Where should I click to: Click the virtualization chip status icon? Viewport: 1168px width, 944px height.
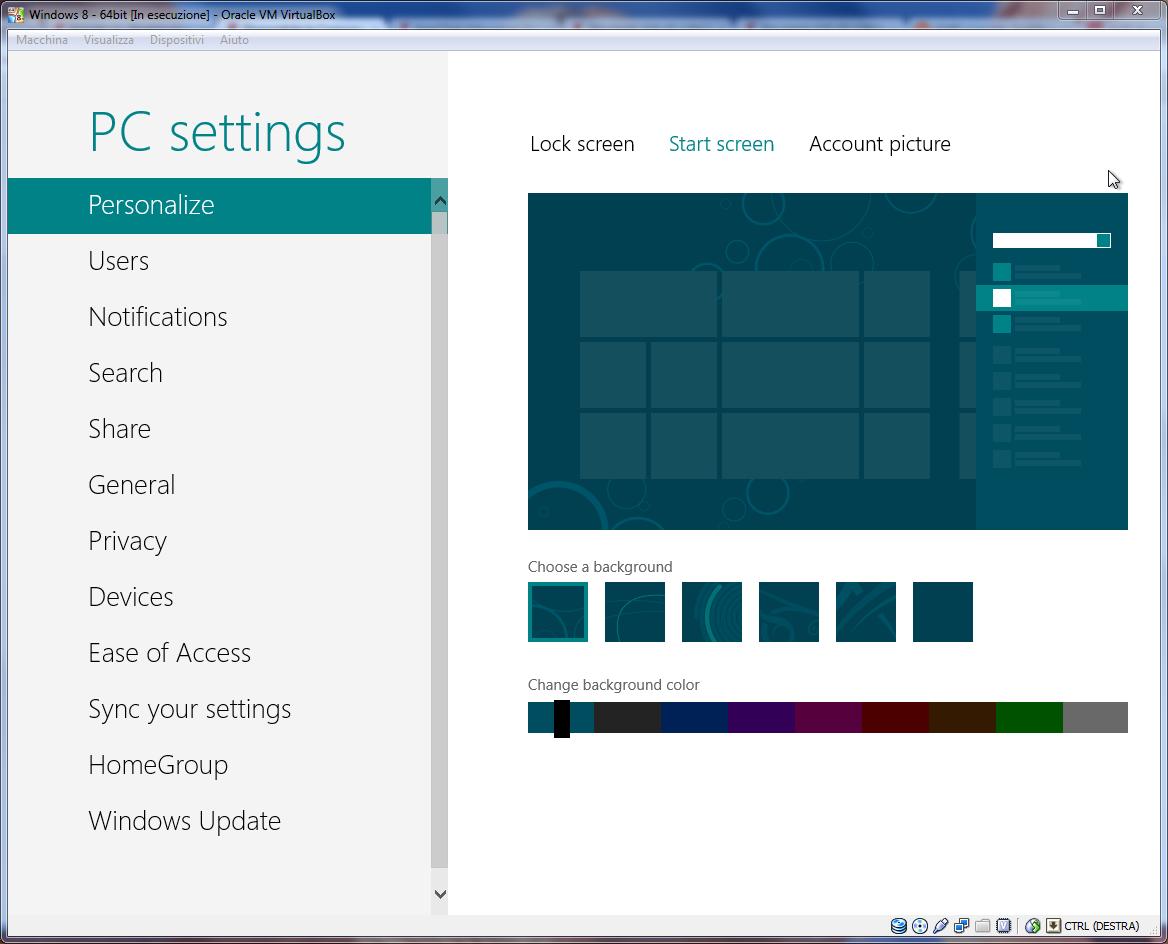pos(1003,925)
